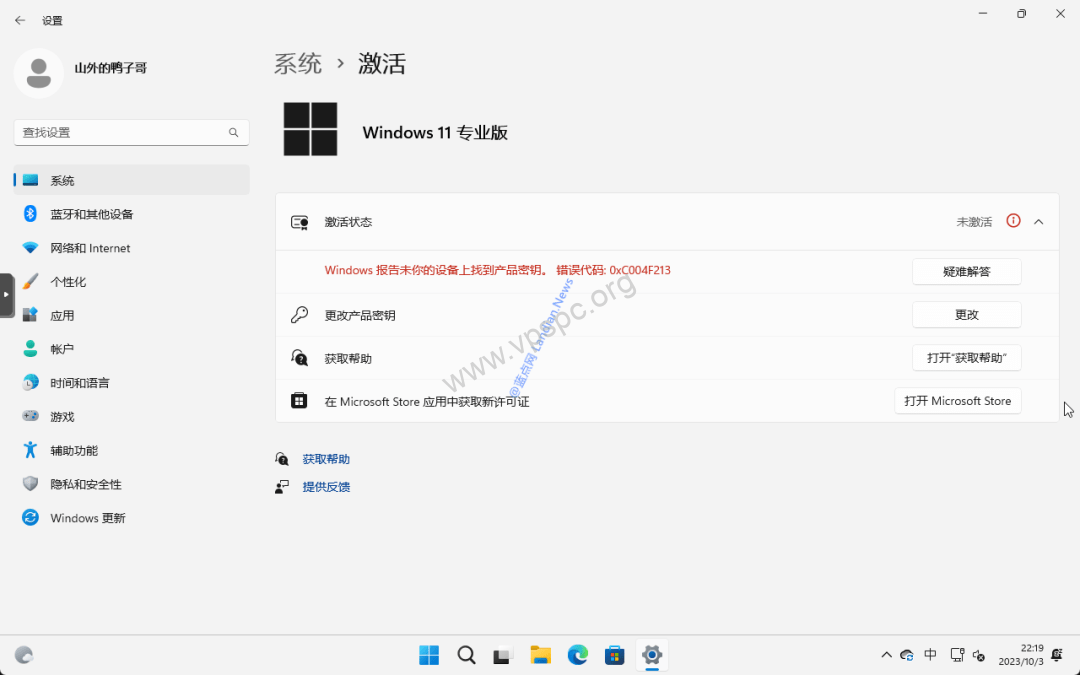Click the Windows 11 专业版 title
This screenshot has width=1080, height=675.
point(435,132)
